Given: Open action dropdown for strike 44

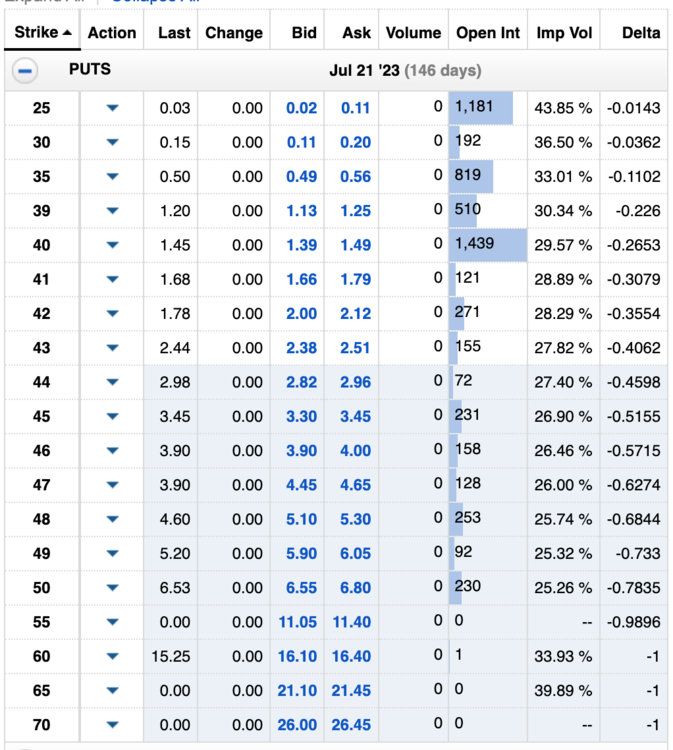Looking at the screenshot, I should pos(112,382).
